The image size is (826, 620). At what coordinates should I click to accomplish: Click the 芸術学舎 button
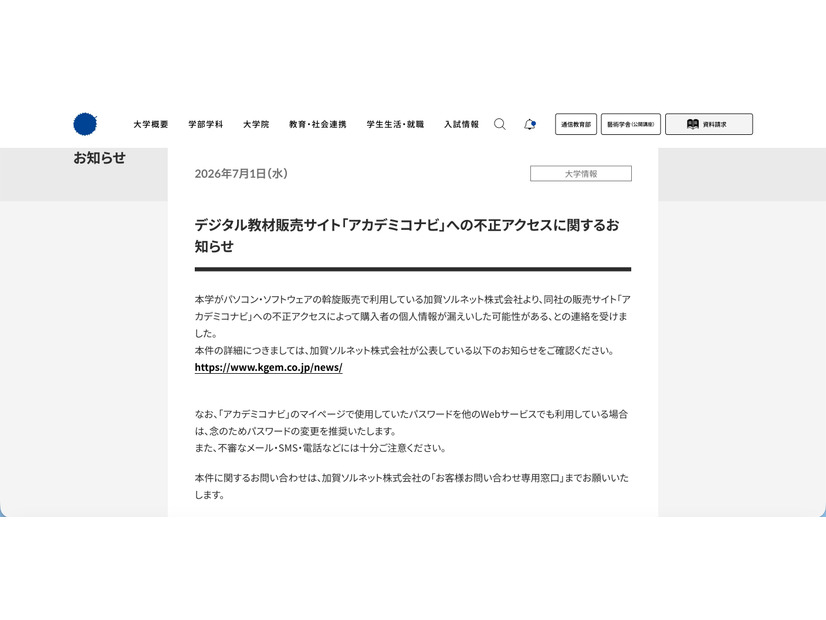tap(631, 124)
